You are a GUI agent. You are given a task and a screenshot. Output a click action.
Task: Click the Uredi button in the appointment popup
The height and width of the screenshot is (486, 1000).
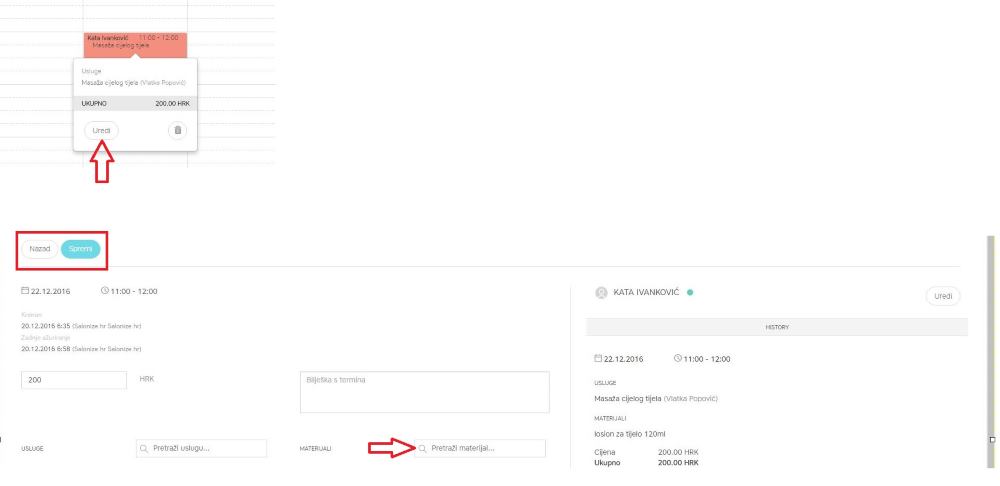[x=101, y=131]
